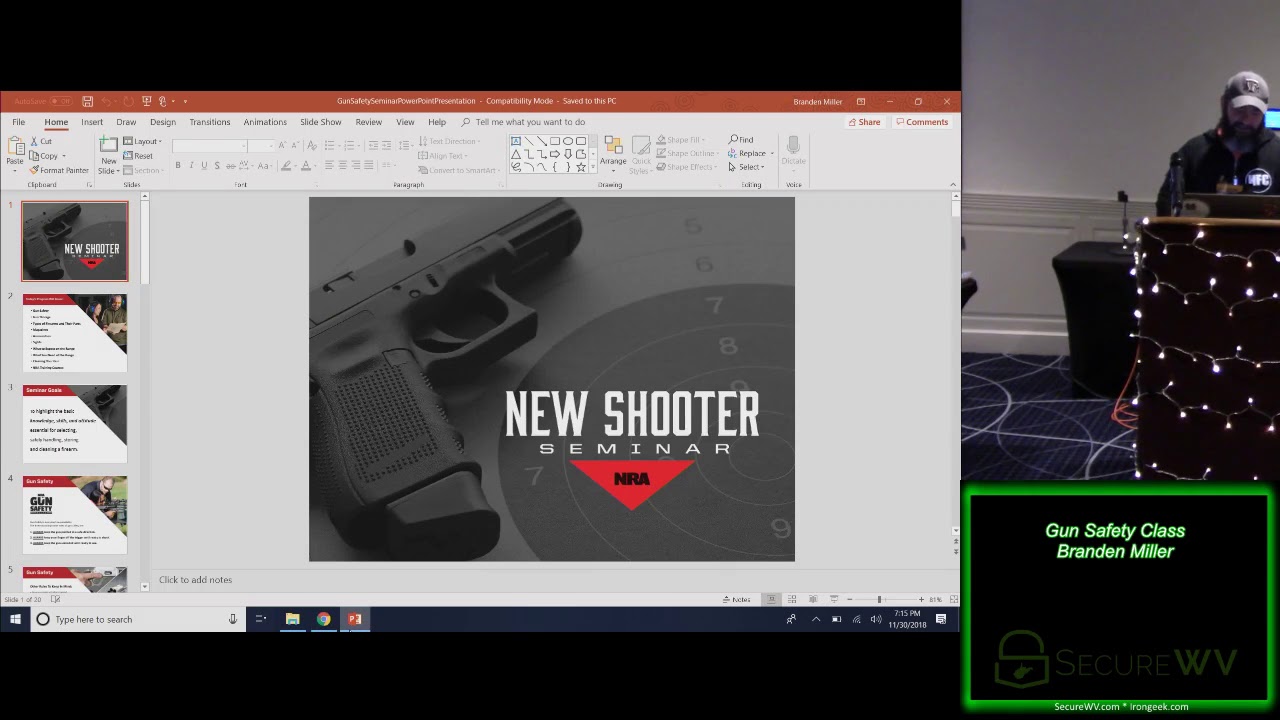Select the isosceles Triangle shape in gallery
The width and height of the screenshot is (1280, 720).
pyautogui.click(x=516, y=154)
